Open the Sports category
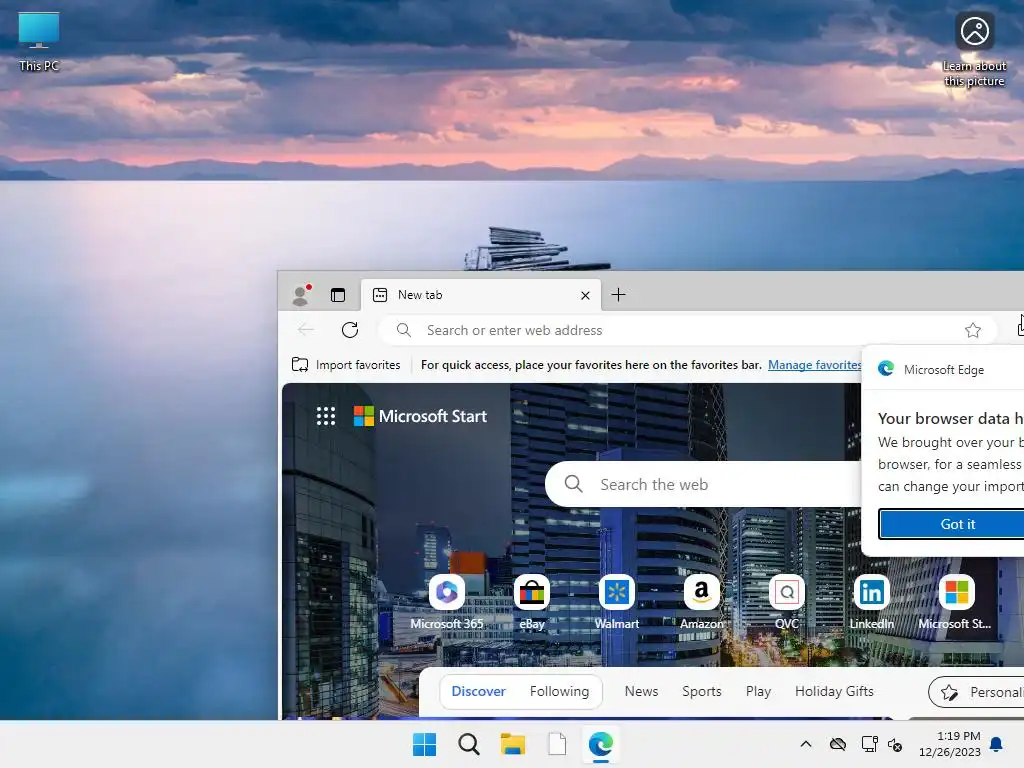The image size is (1024, 768). pos(701,691)
